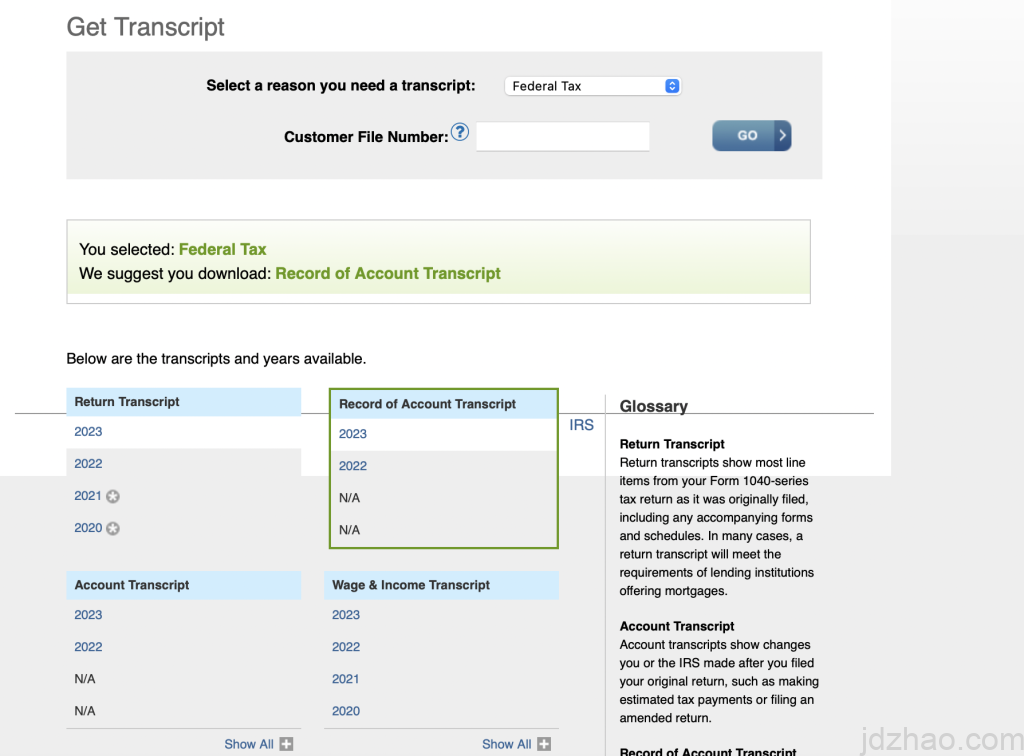Click star icon next to 2021 Return Transcript
This screenshot has width=1024, height=756.
coord(113,497)
